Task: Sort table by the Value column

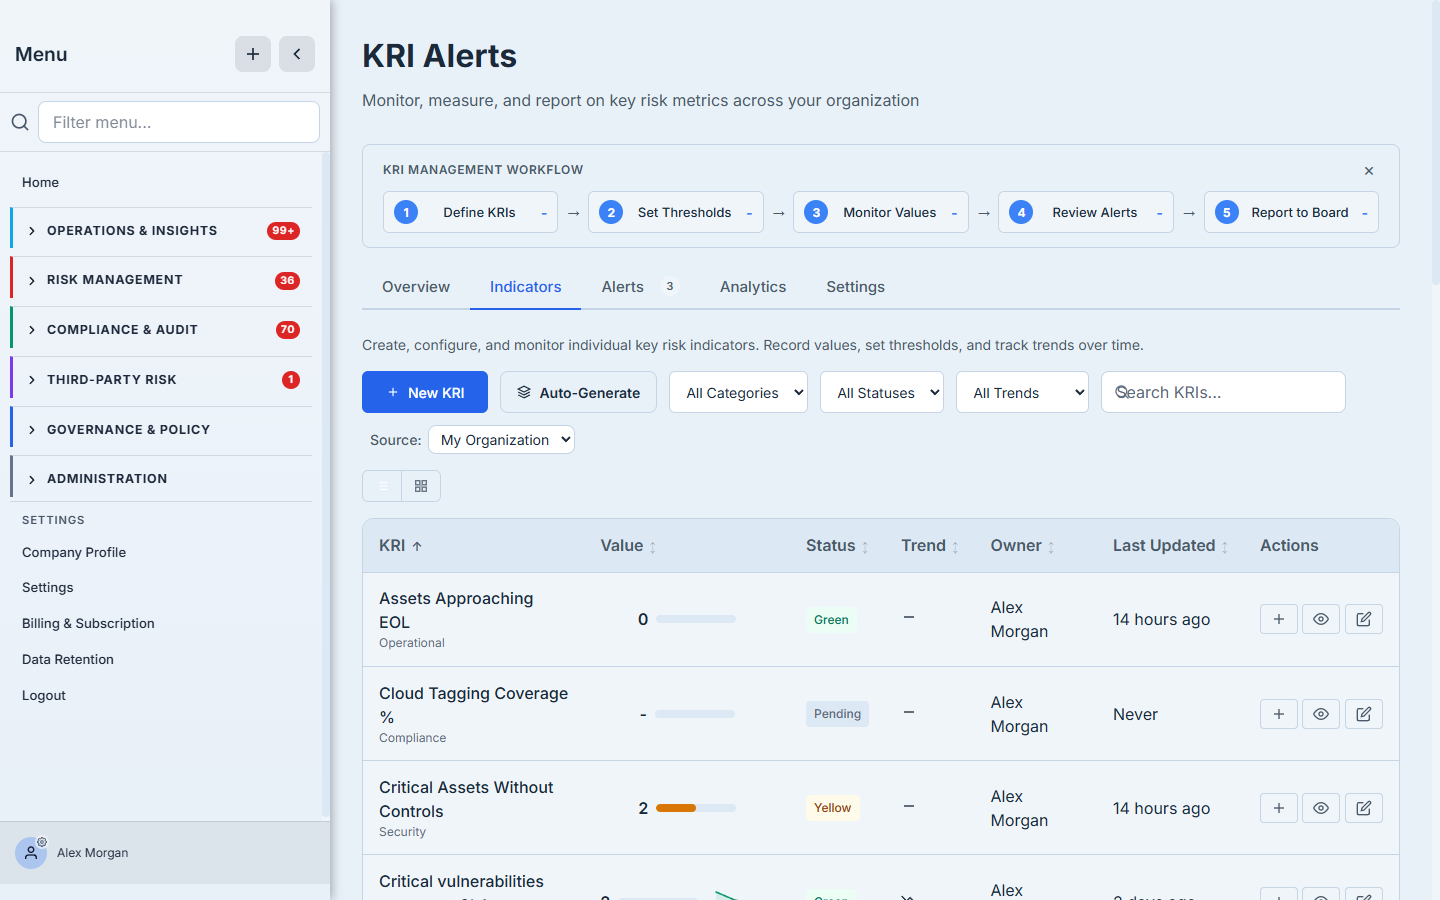Action: [x=628, y=546]
